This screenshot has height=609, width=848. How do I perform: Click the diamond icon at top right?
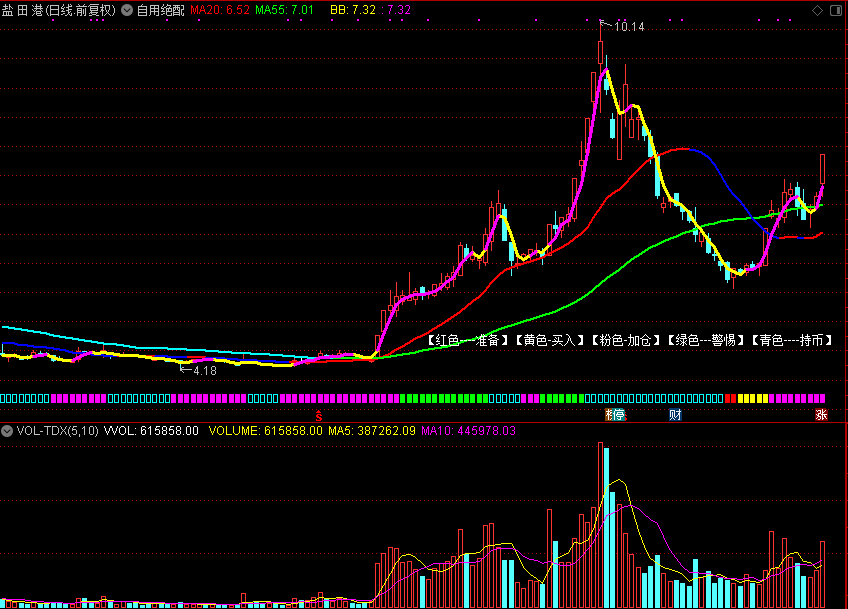coord(817,10)
